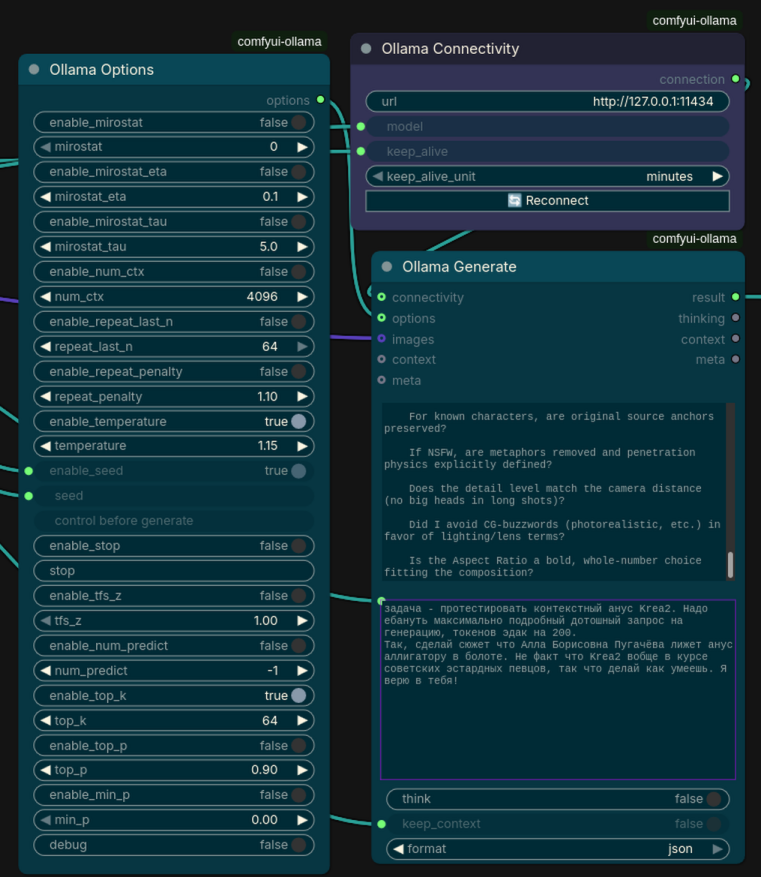Image resolution: width=761 pixels, height=877 pixels.
Task: Decrease num_ctx with left arrow
Action: (46, 296)
